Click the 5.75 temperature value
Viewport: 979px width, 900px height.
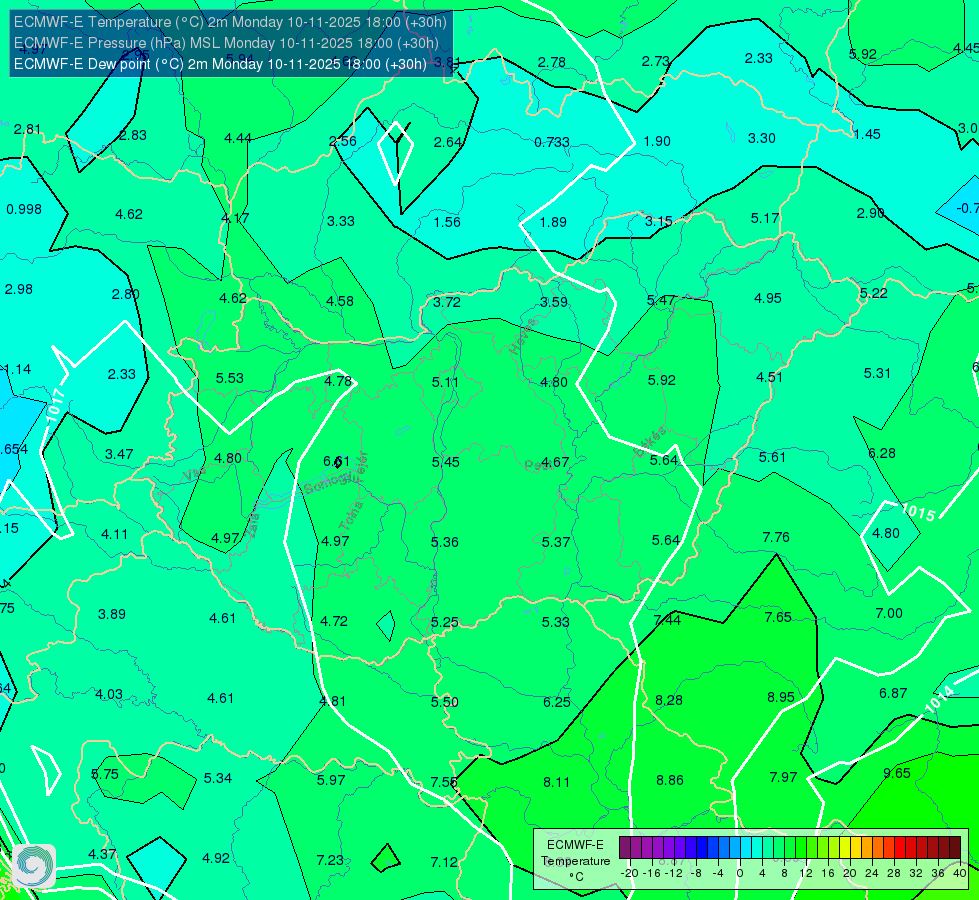point(105,774)
